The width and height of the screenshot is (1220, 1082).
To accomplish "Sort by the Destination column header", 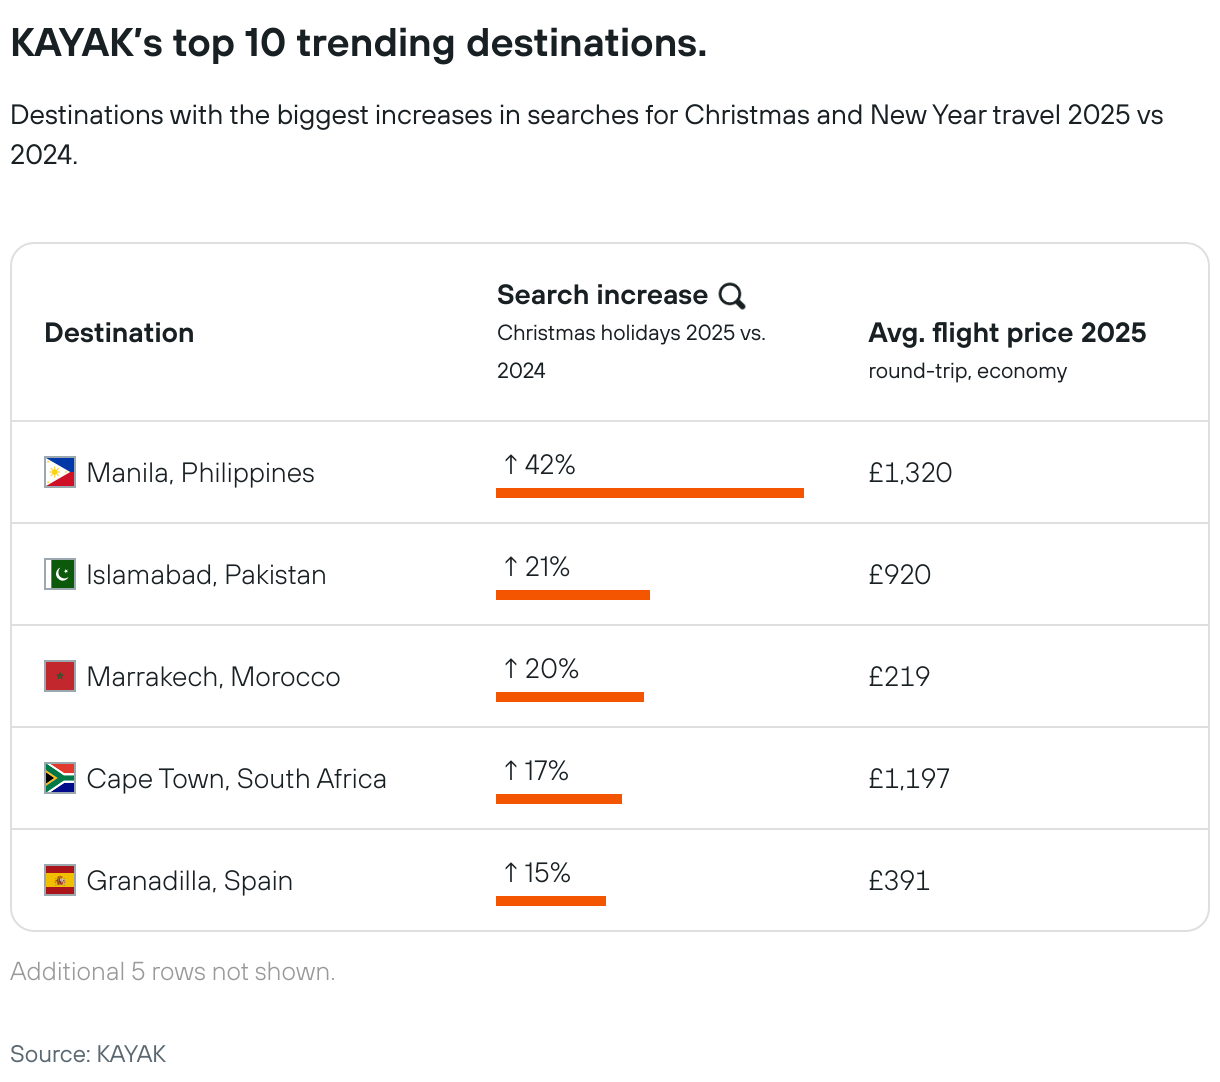I will coord(119,333).
